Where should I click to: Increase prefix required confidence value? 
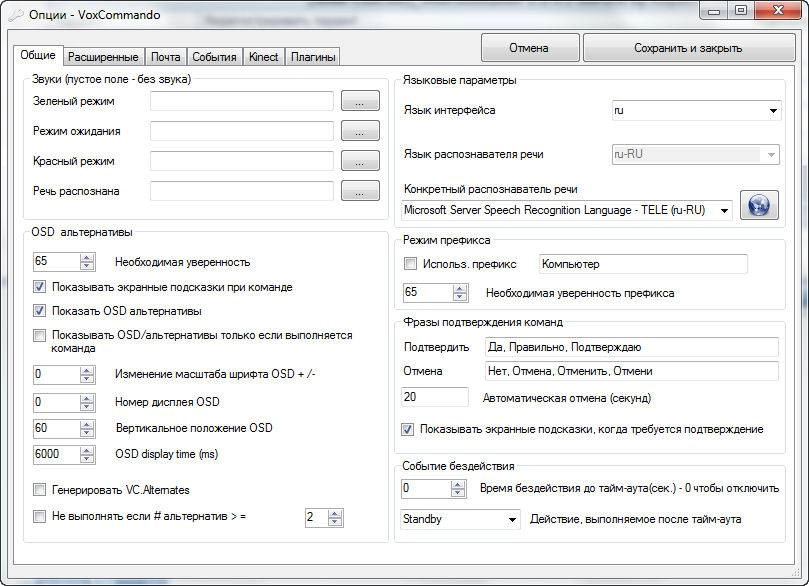460,288
